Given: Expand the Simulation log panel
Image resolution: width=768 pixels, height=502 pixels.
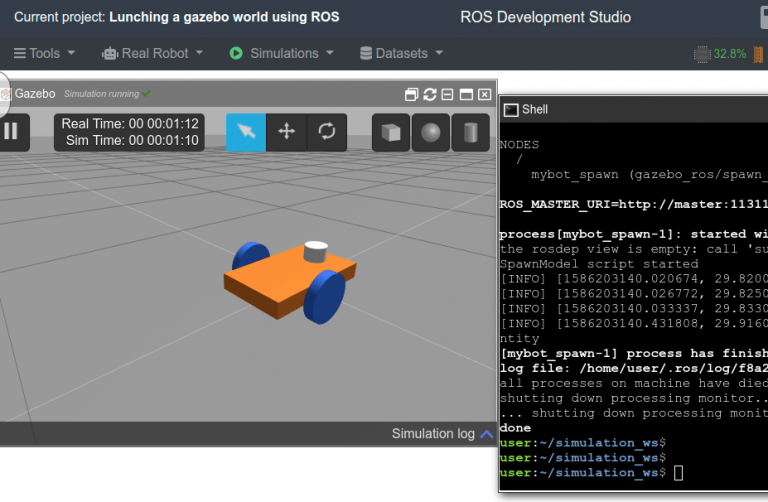Looking at the screenshot, I should coord(487,434).
